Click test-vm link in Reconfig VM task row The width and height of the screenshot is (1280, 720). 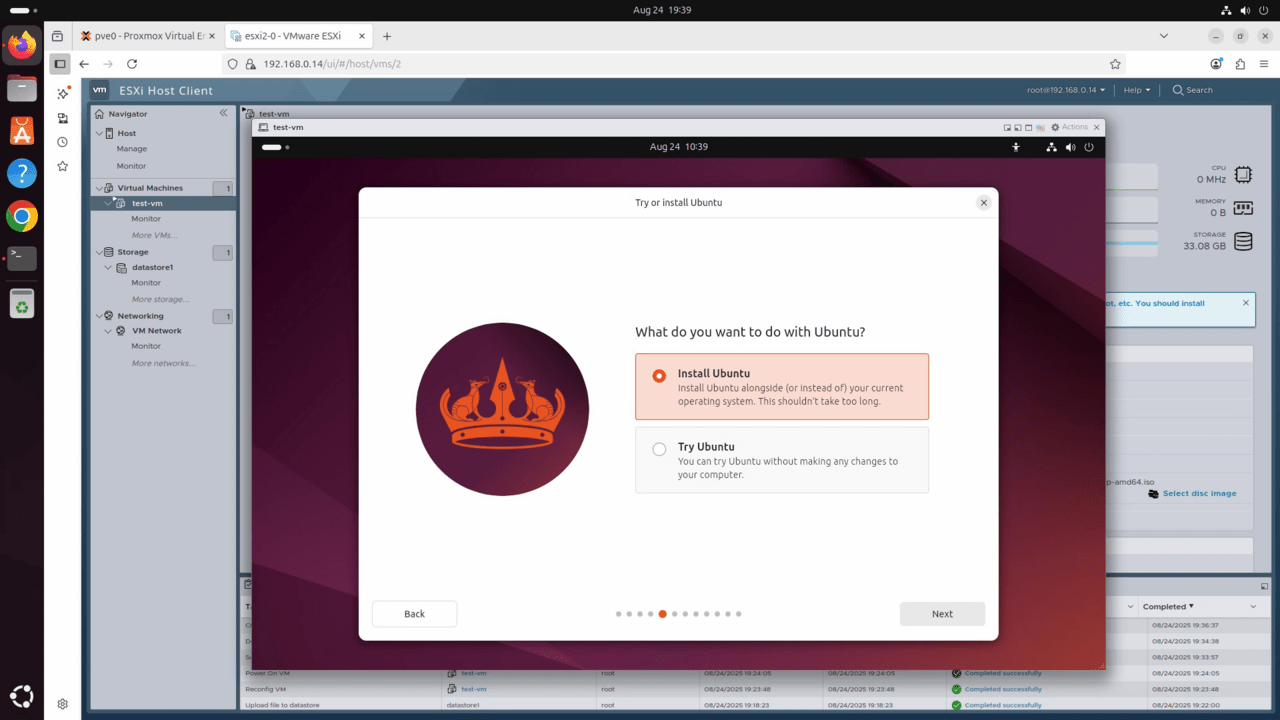pos(474,689)
